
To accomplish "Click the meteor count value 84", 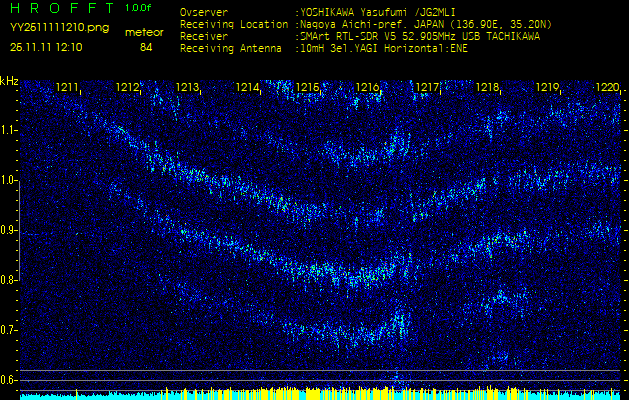I will click(146, 46).
